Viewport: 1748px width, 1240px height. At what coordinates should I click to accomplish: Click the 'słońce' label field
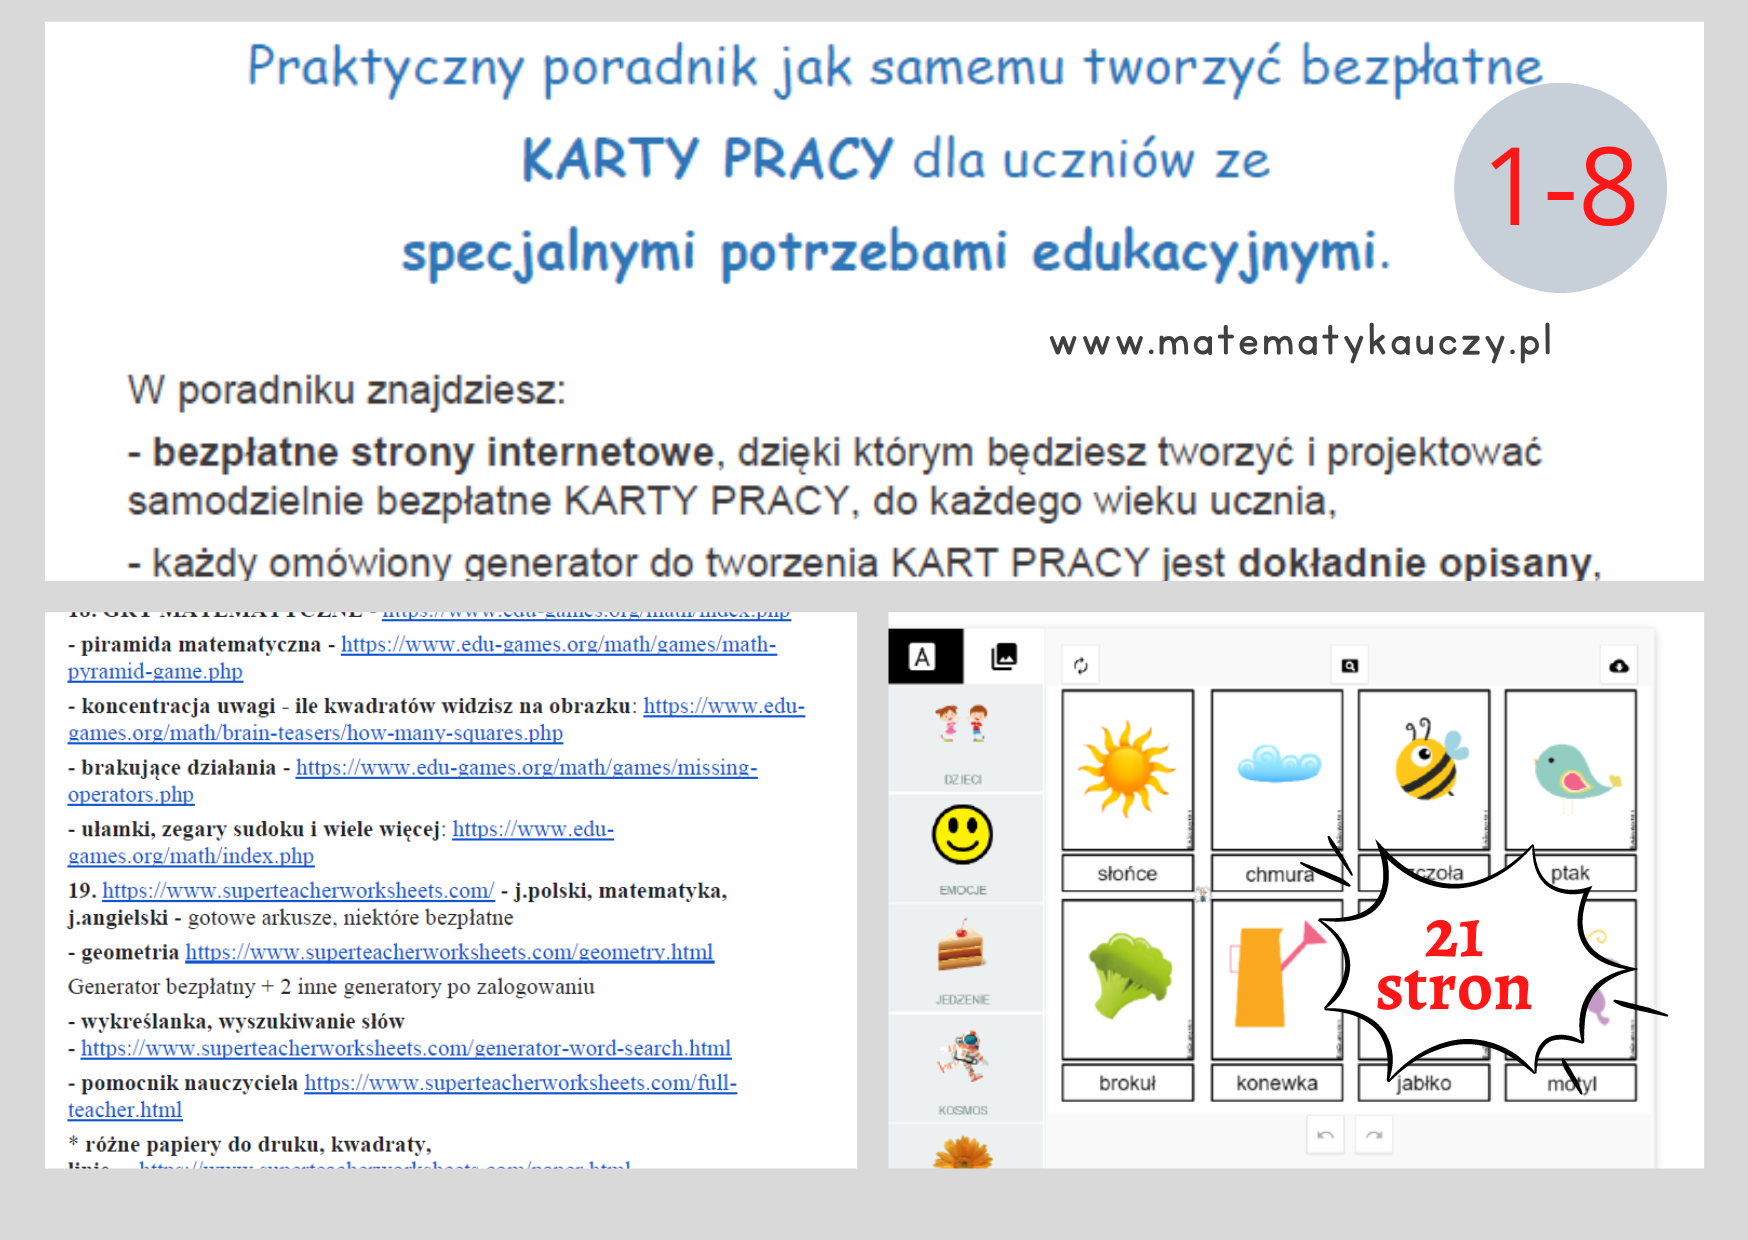1127,873
